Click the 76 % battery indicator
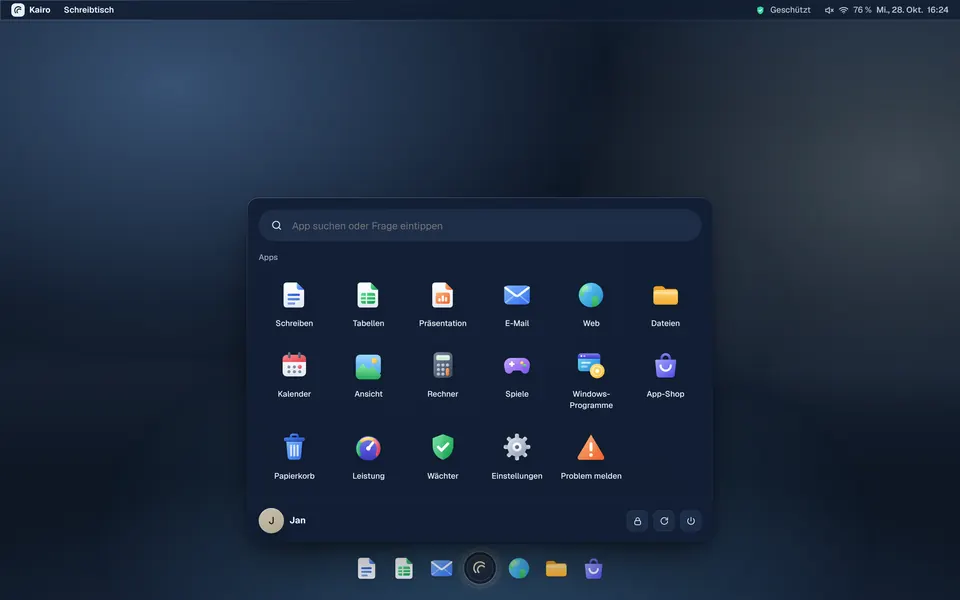 pos(862,10)
